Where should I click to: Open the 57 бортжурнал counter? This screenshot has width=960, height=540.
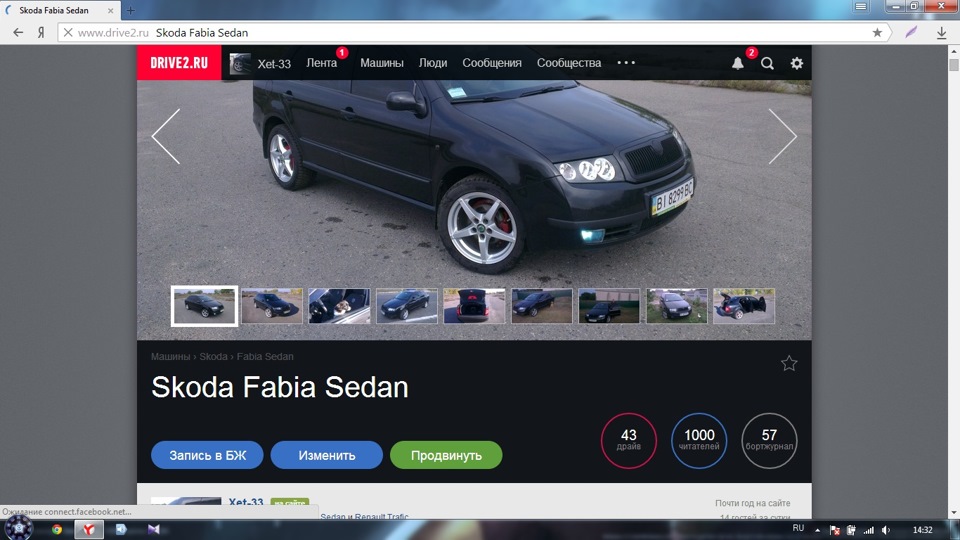click(769, 441)
